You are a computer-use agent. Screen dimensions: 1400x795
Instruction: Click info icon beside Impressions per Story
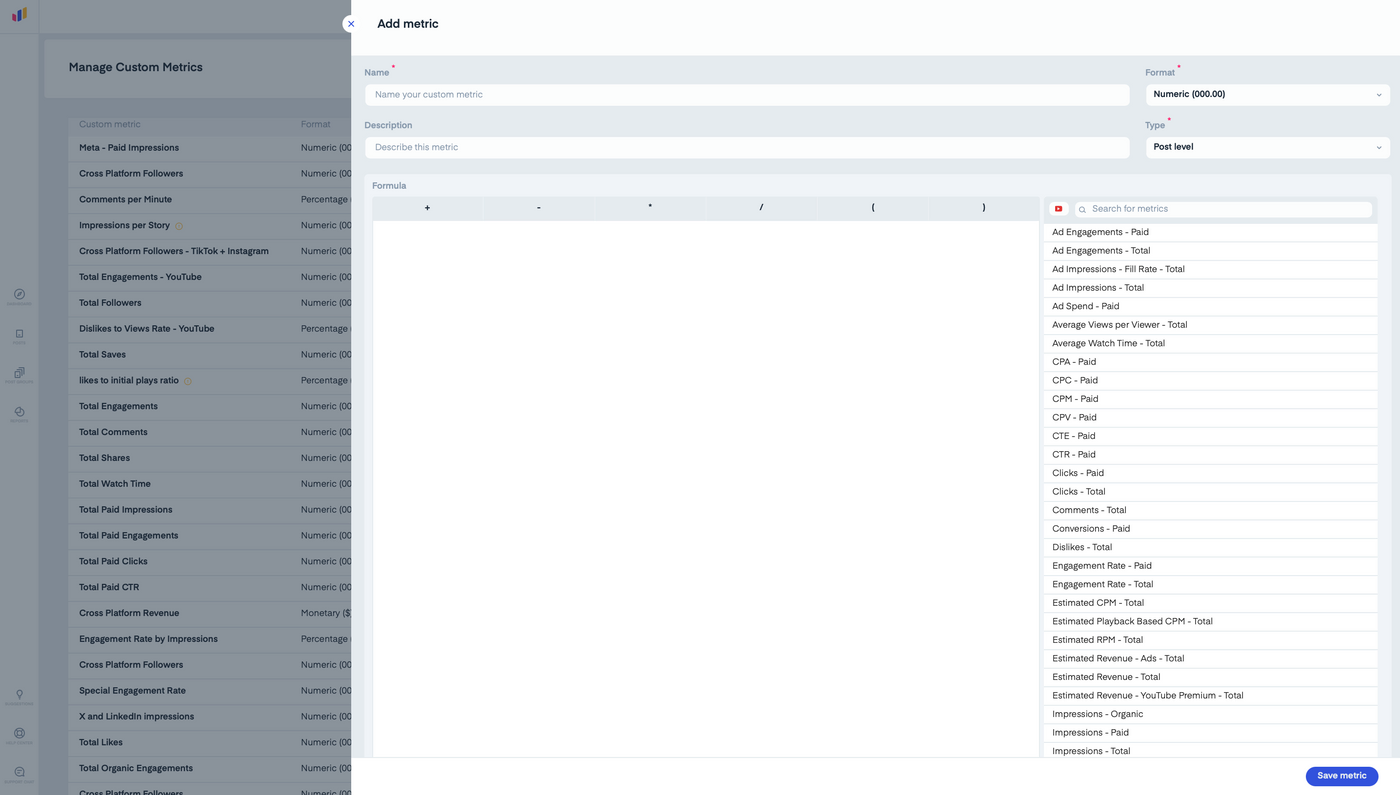[179, 226]
